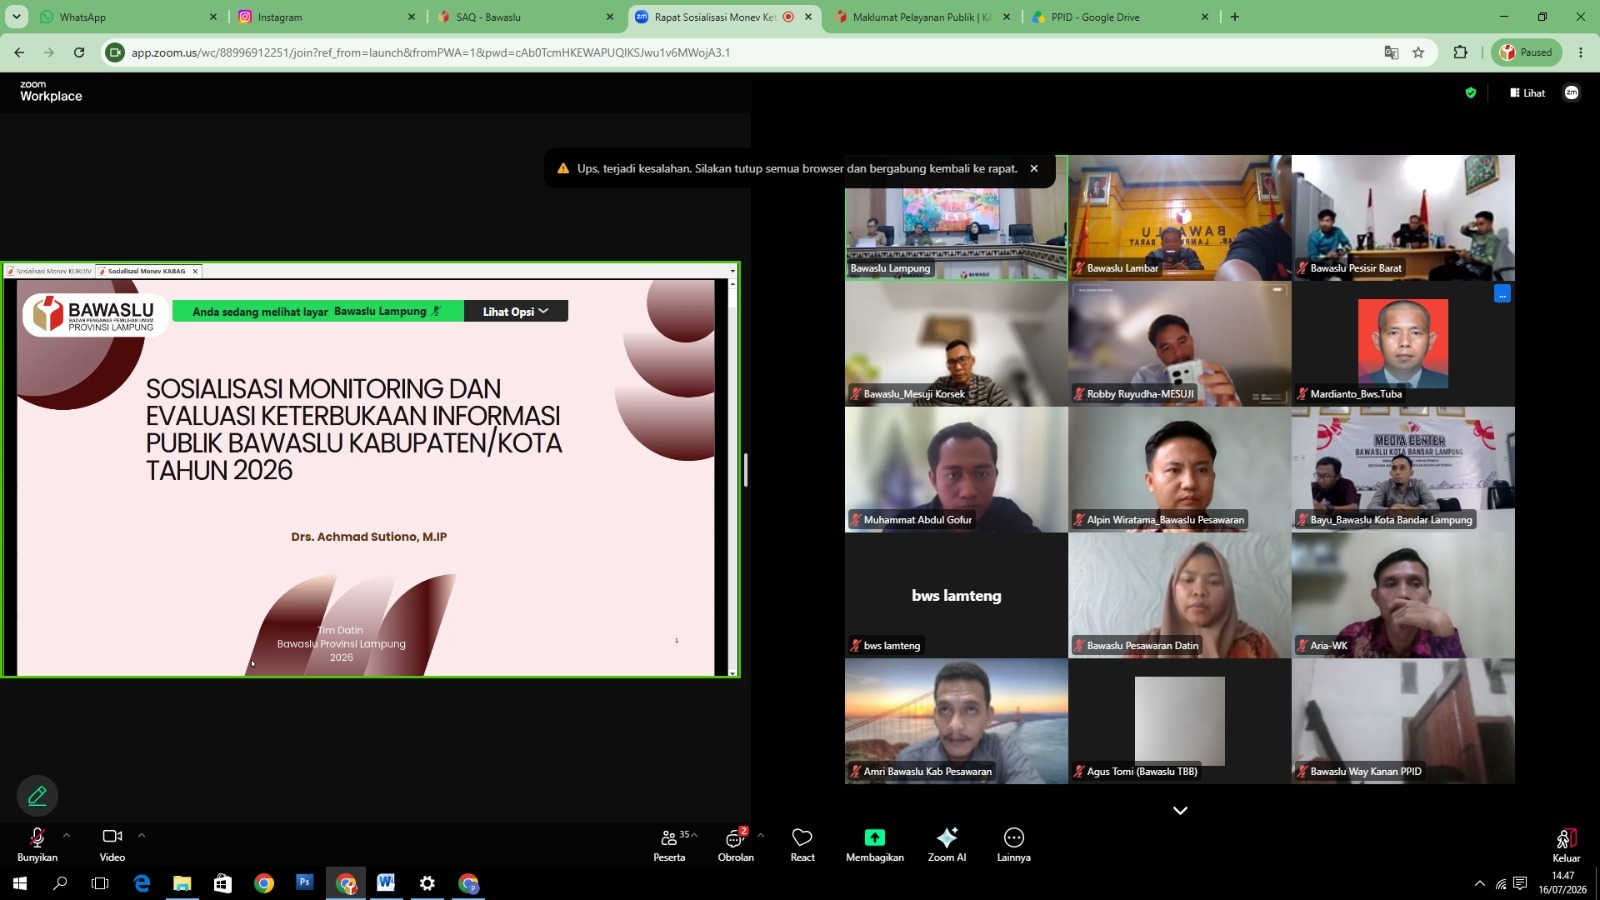1600x900 pixels.
Task: Click the green Membagikan share button
Action: tap(875, 844)
